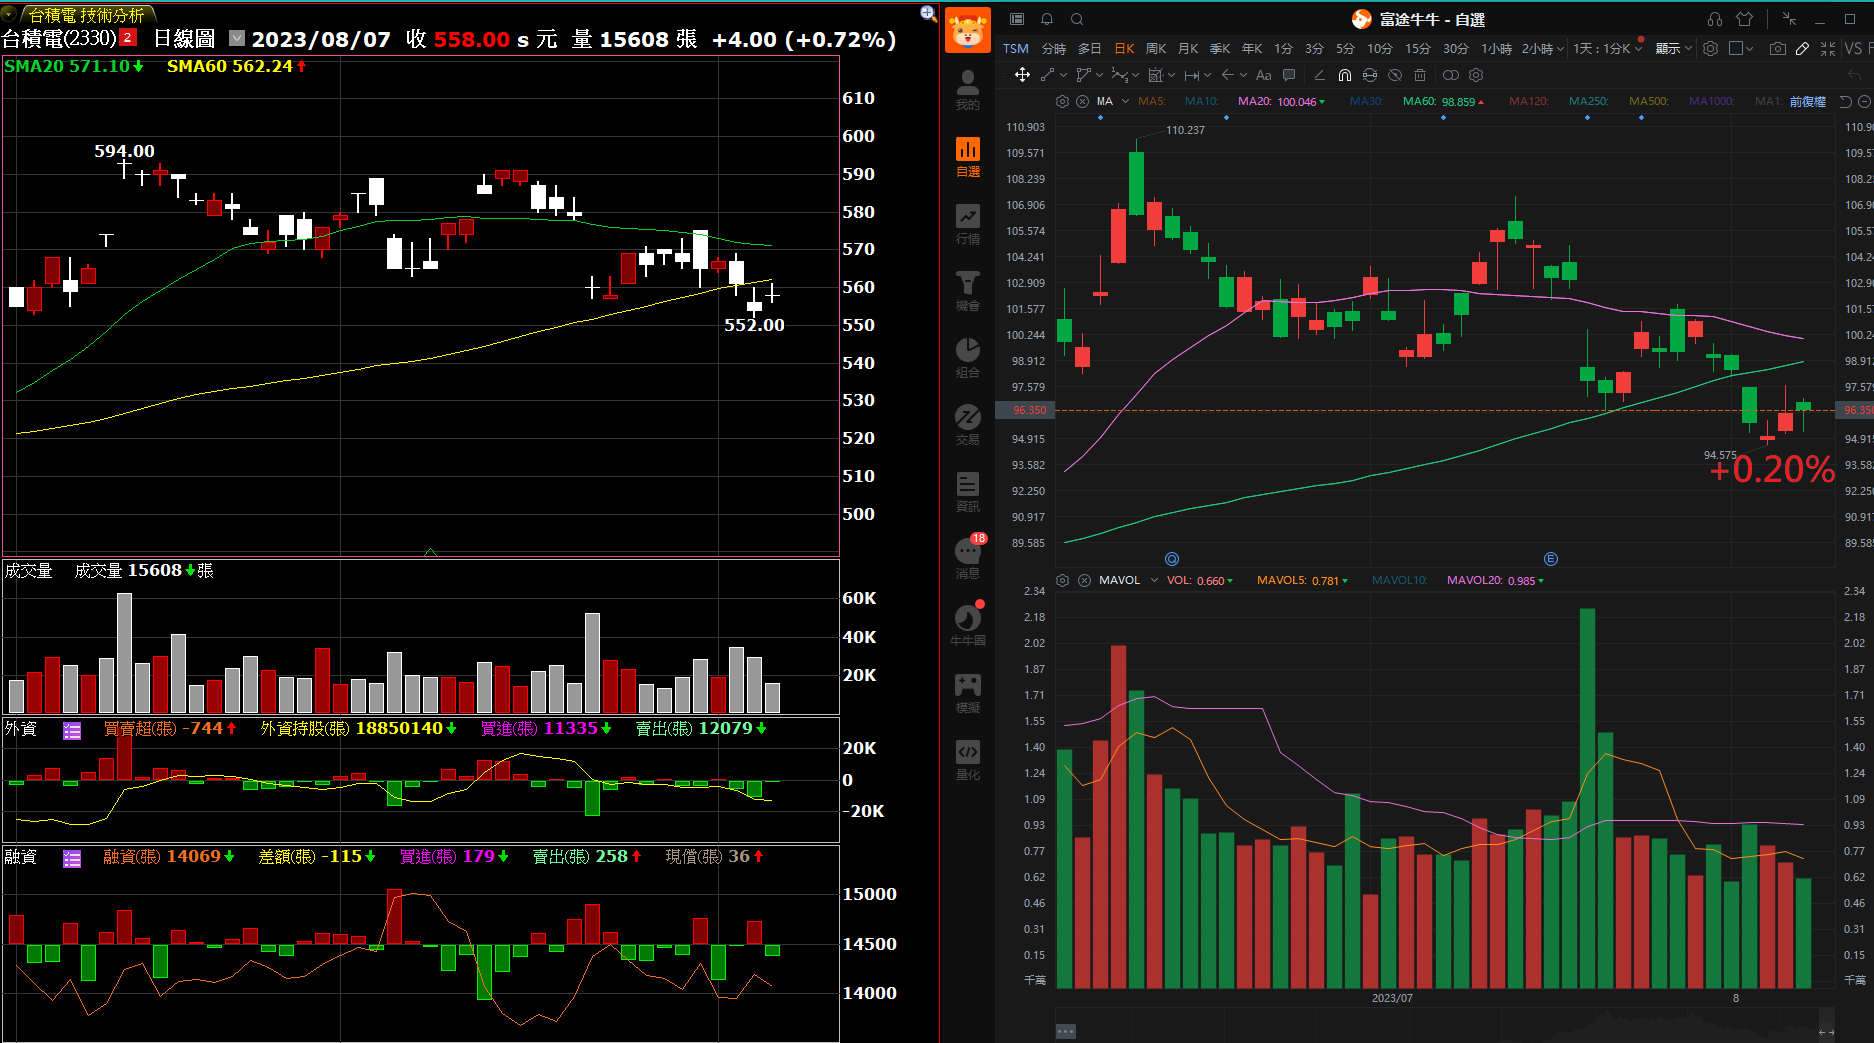The width and height of the screenshot is (1874, 1043).
Task: Open the 量化 quant sidebar icon
Action: tap(967, 760)
